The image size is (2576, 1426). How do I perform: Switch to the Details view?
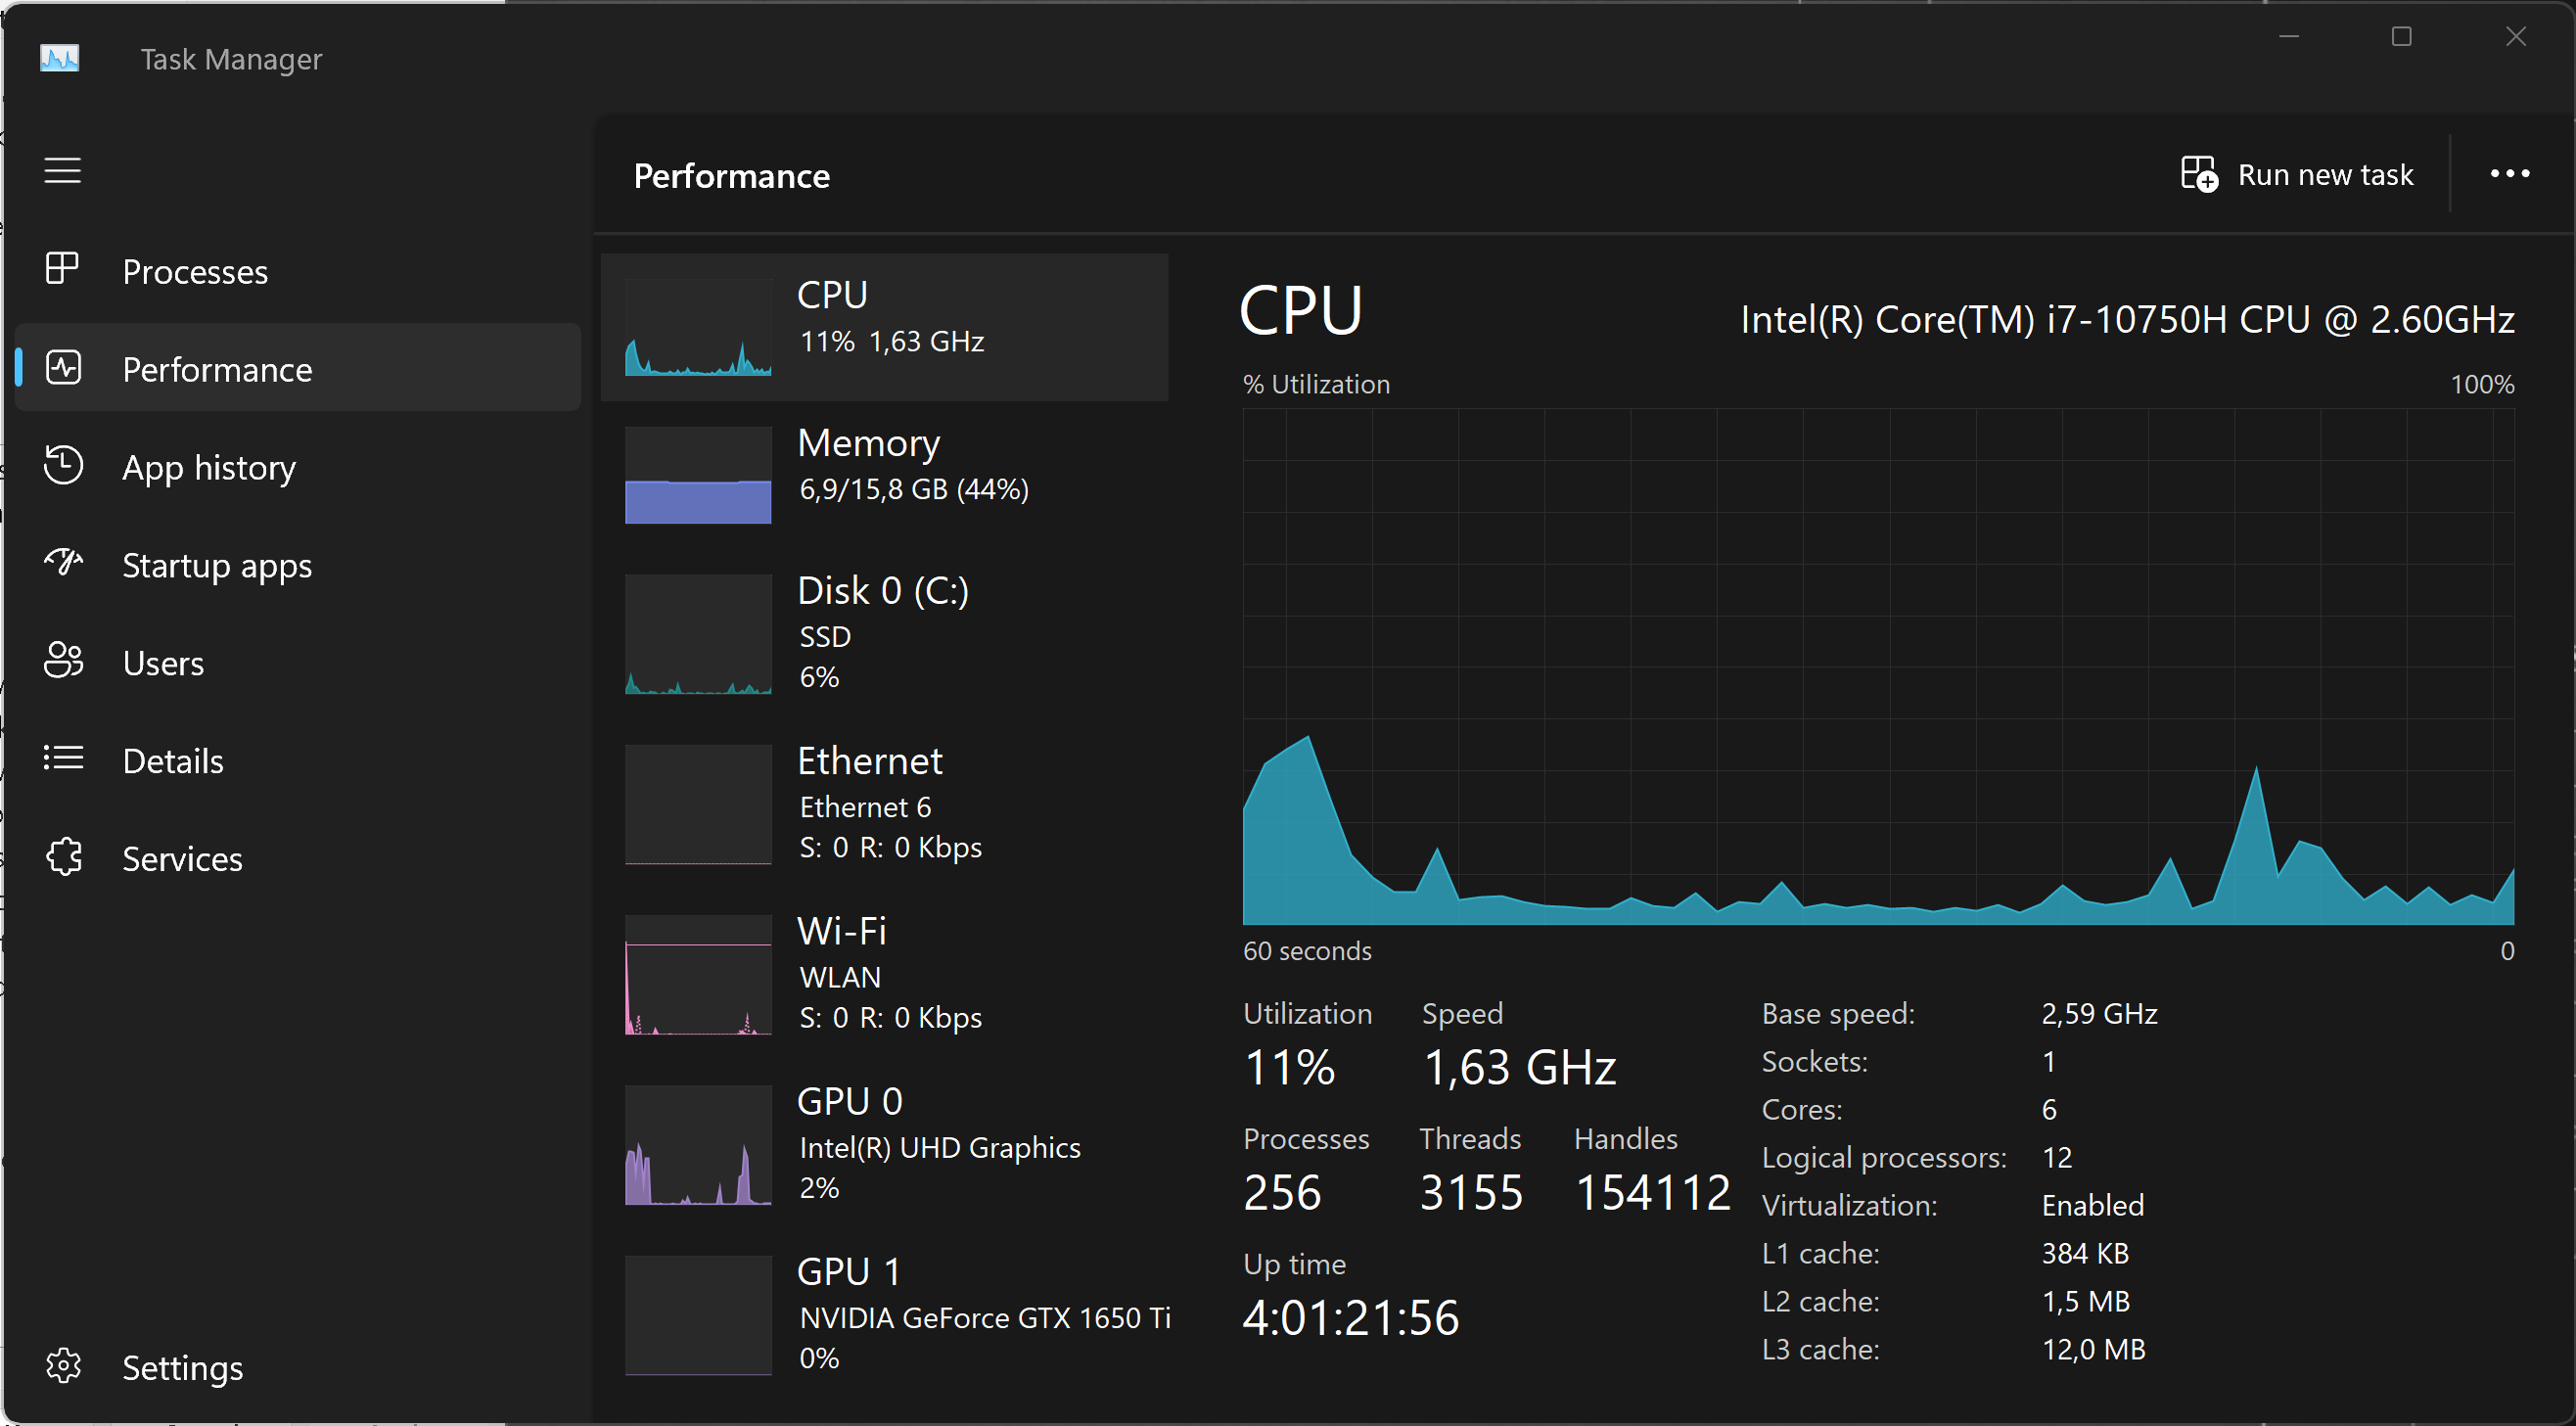173,760
